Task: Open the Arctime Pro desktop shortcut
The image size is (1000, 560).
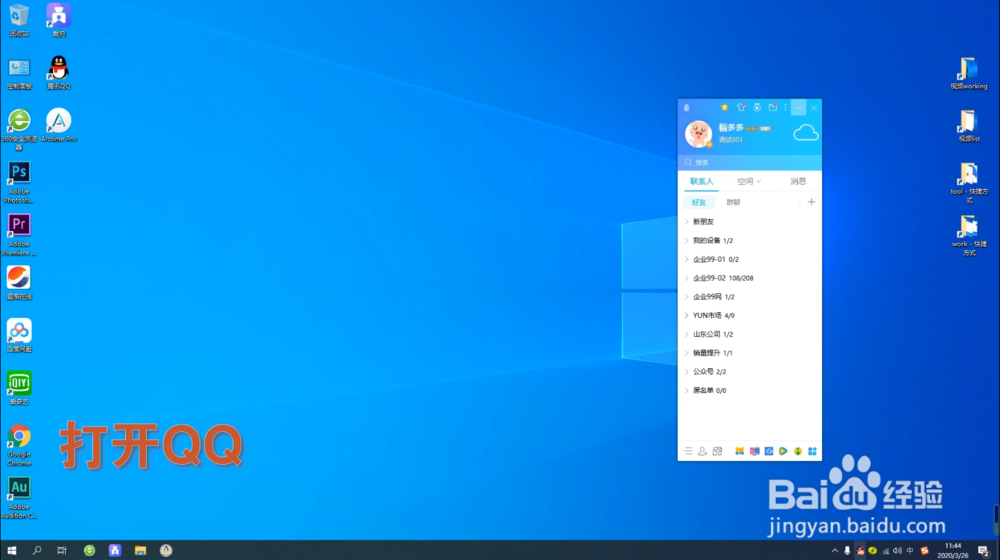Action: click(x=59, y=124)
